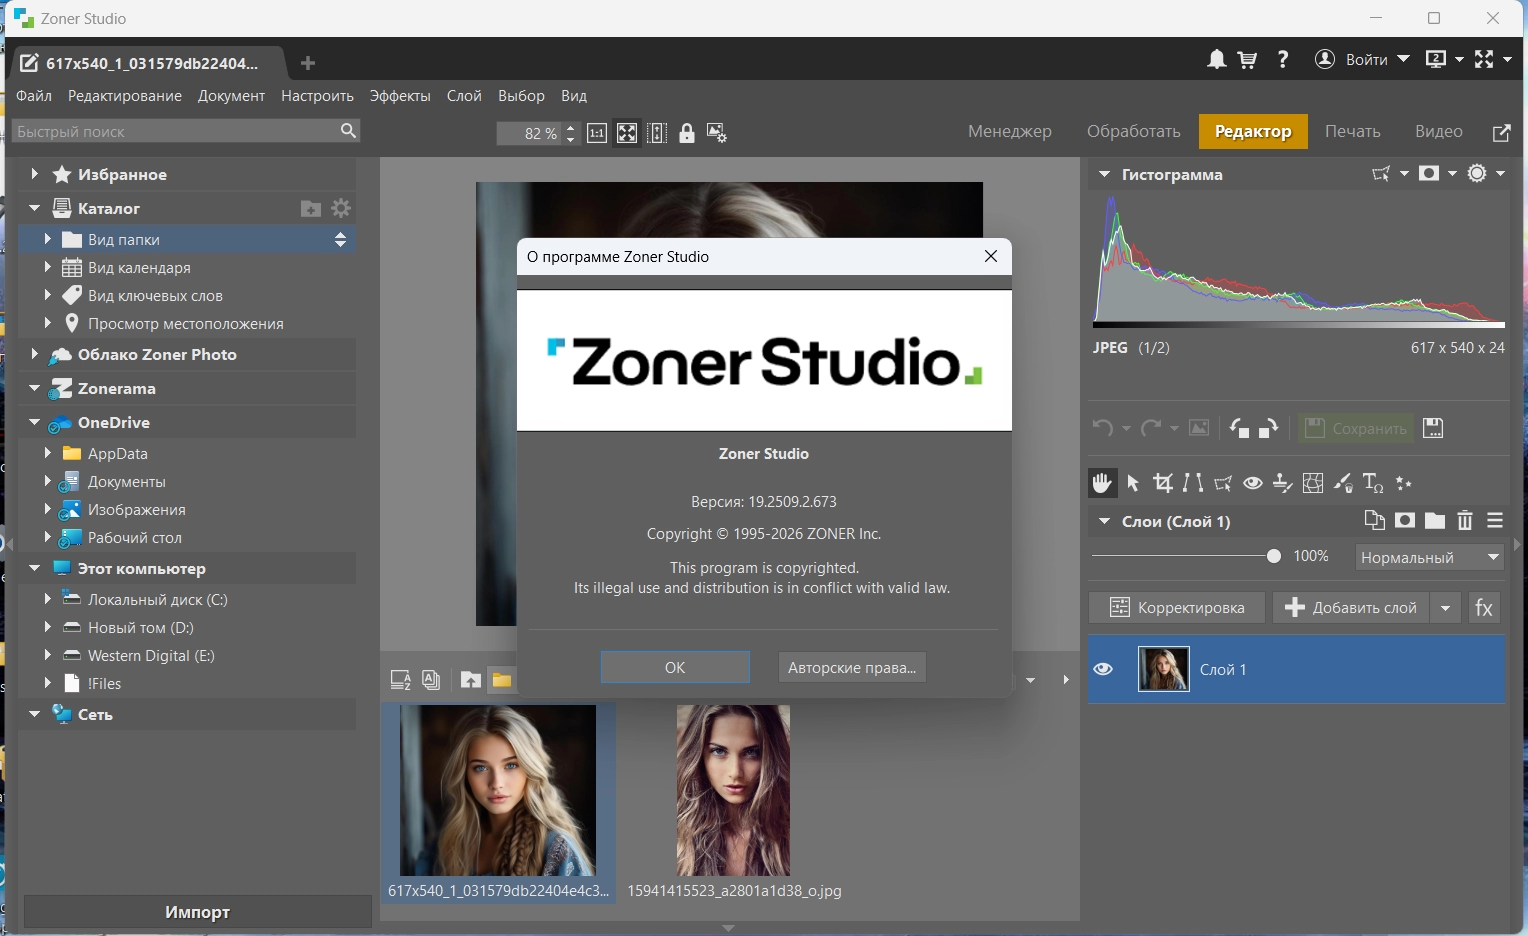
Task: Select thumbnail 15941415523_a2801a1d38_o.jpg
Action: pos(734,801)
